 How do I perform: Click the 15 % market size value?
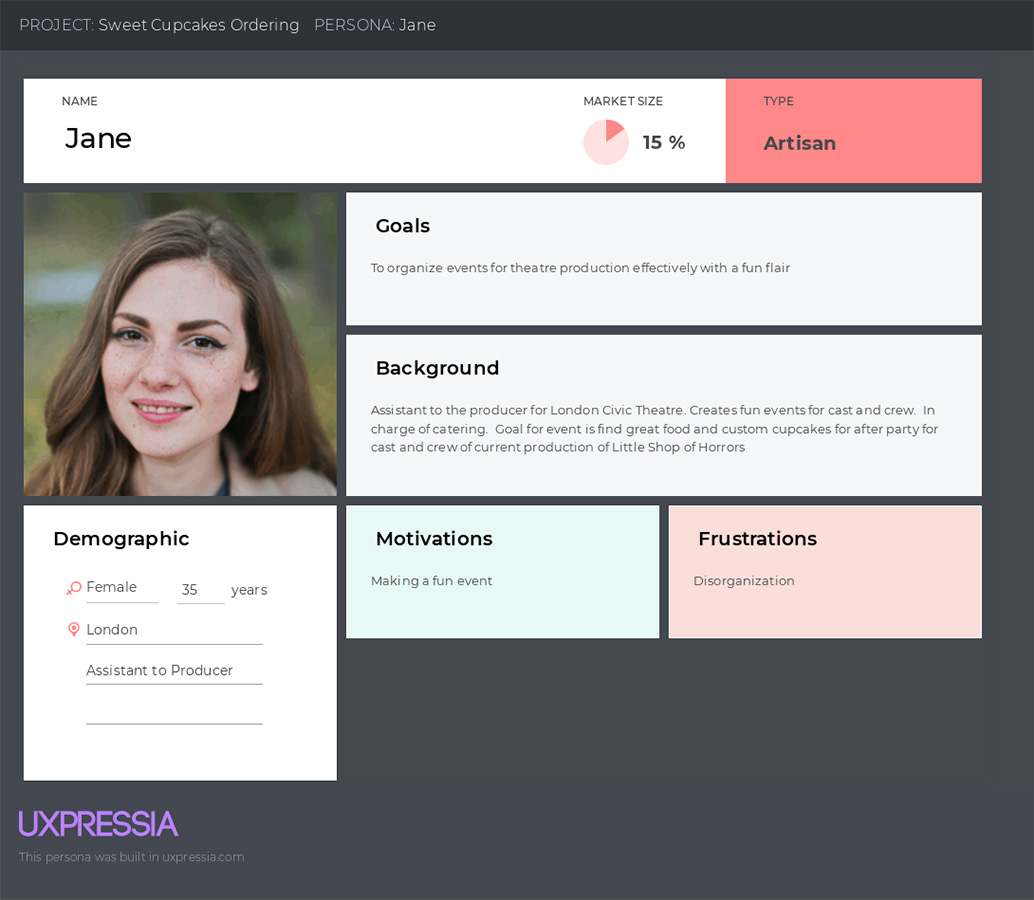point(663,142)
